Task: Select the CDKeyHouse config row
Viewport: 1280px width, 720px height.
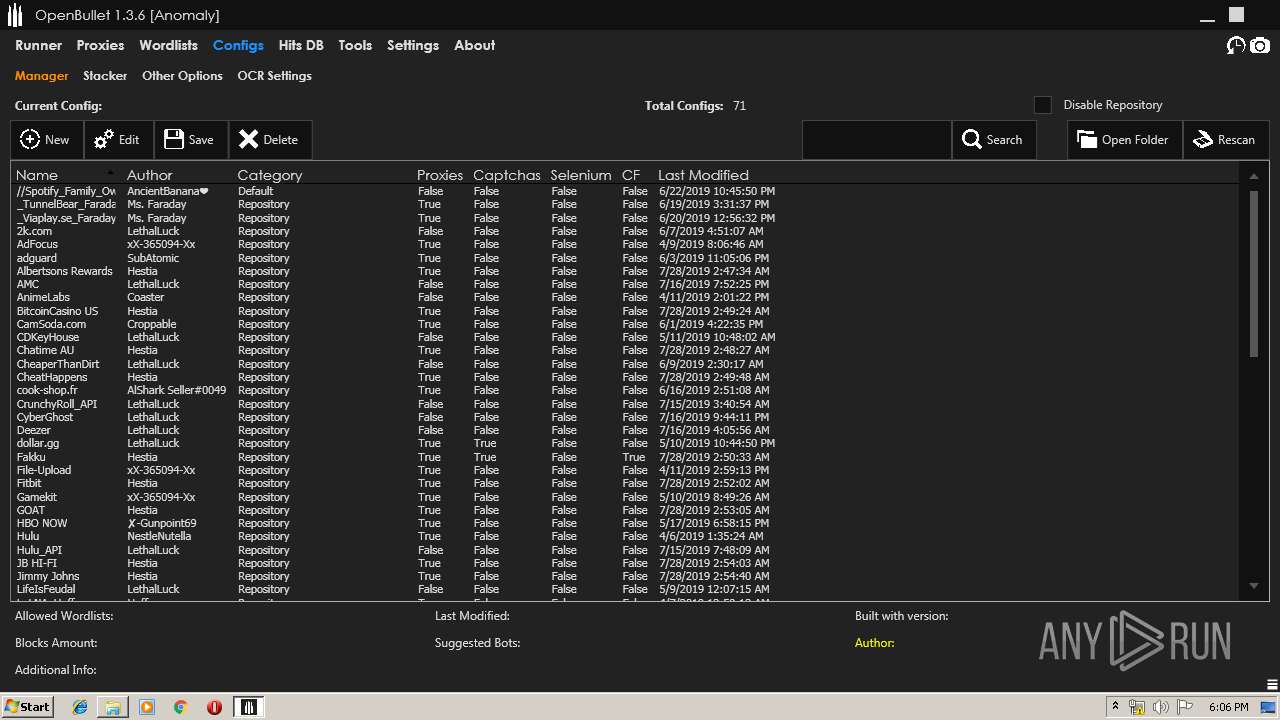Action: coord(625,337)
